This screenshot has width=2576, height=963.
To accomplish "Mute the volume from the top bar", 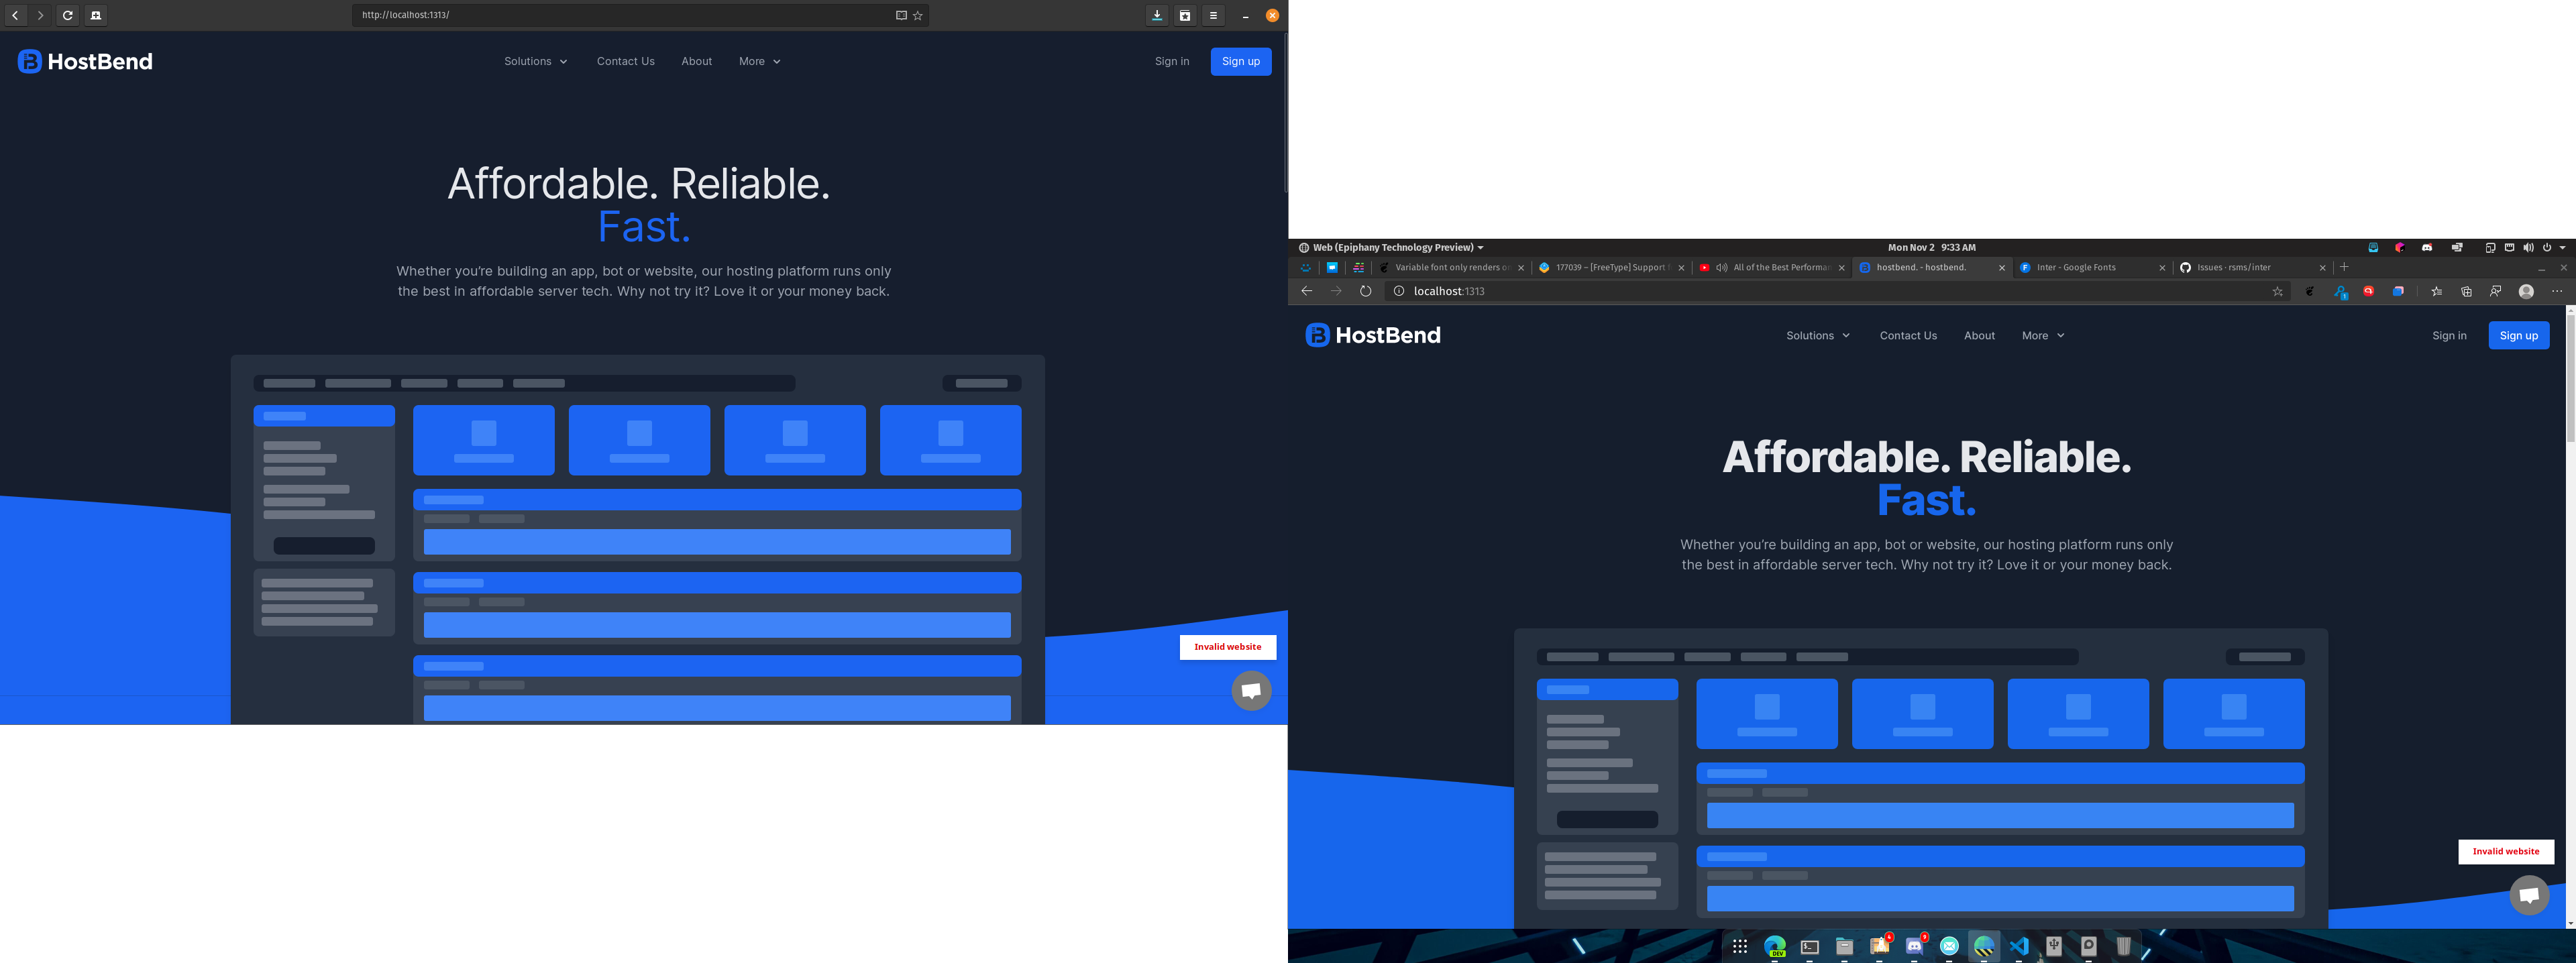I will [x=2528, y=248].
